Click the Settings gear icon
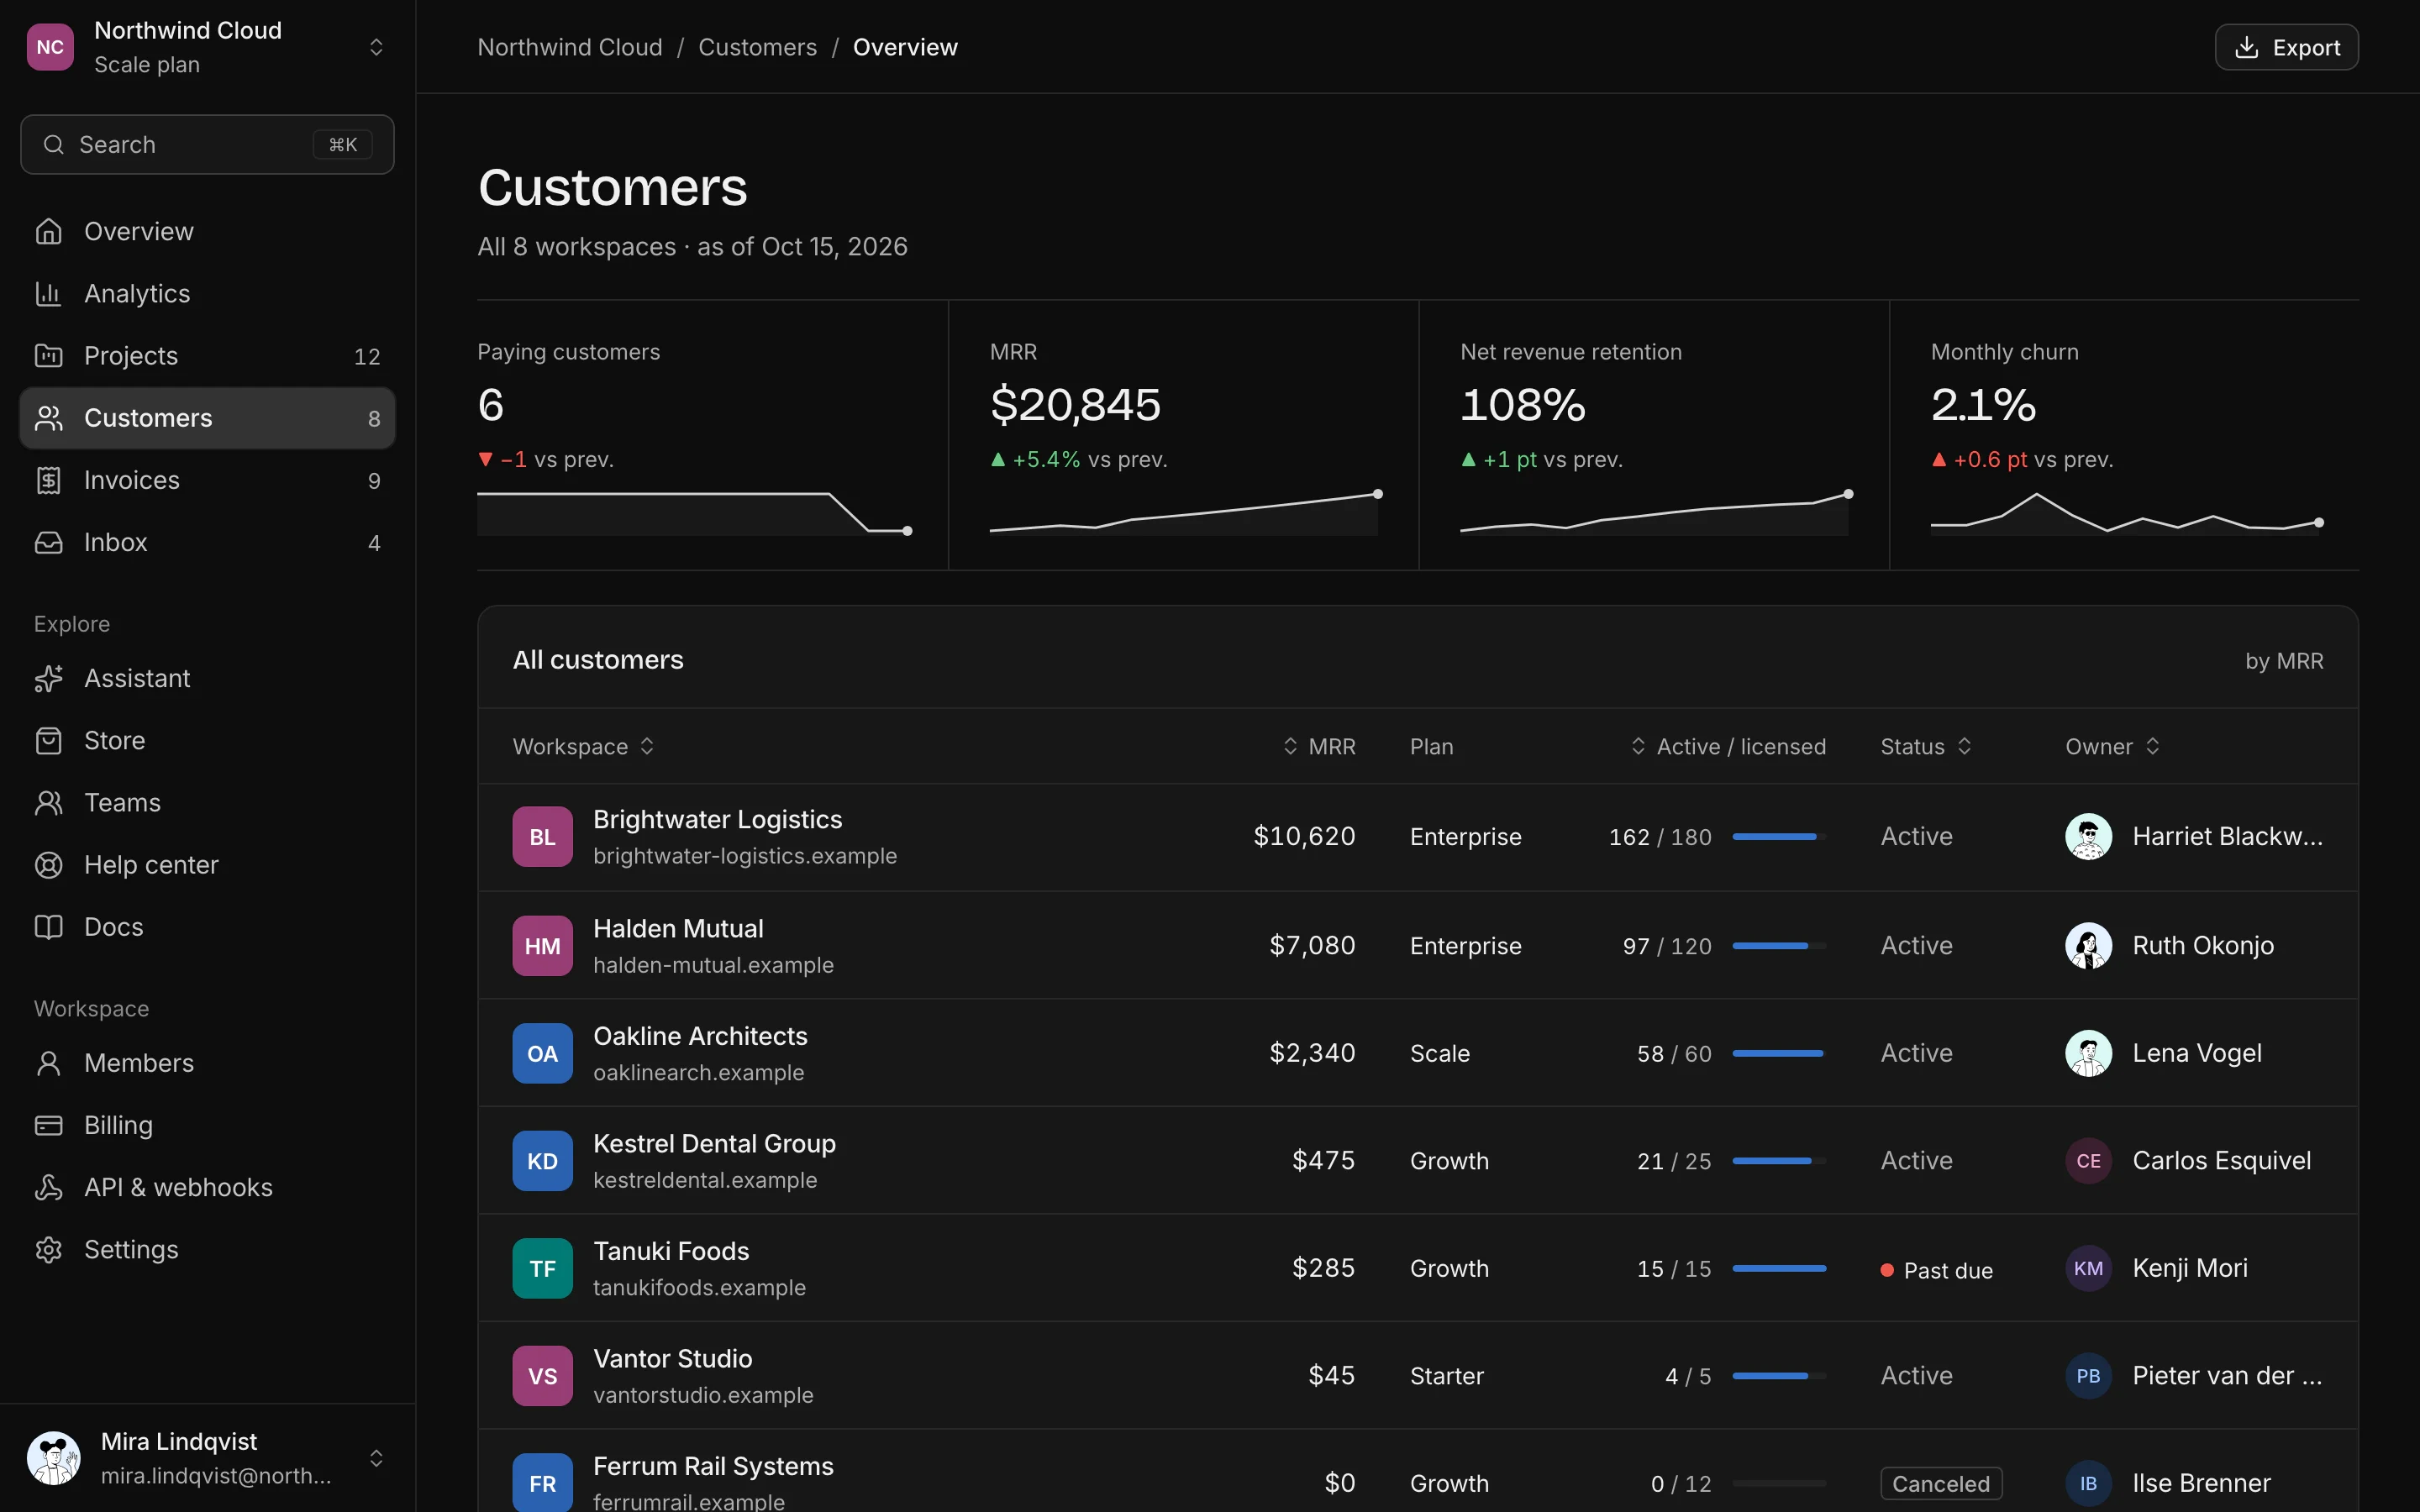The height and width of the screenshot is (1512, 2420). tap(48, 1249)
